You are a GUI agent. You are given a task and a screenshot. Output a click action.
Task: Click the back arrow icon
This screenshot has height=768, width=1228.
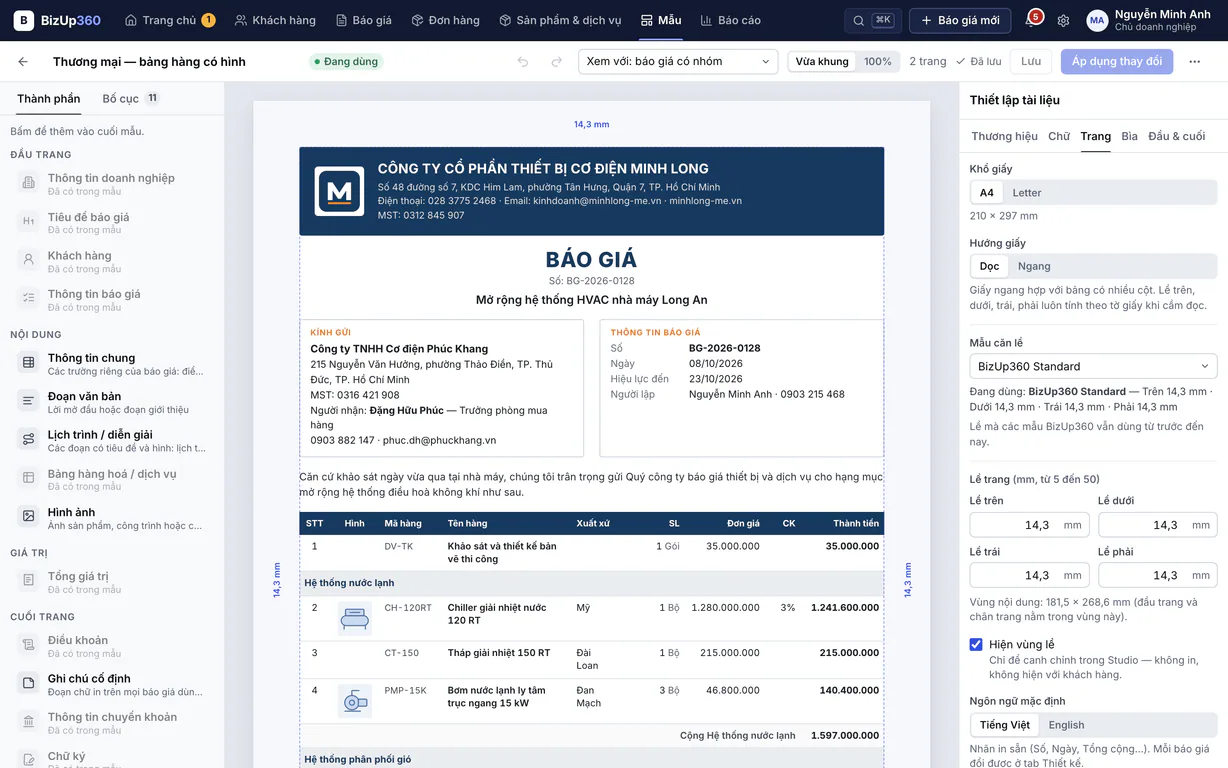pos(23,62)
